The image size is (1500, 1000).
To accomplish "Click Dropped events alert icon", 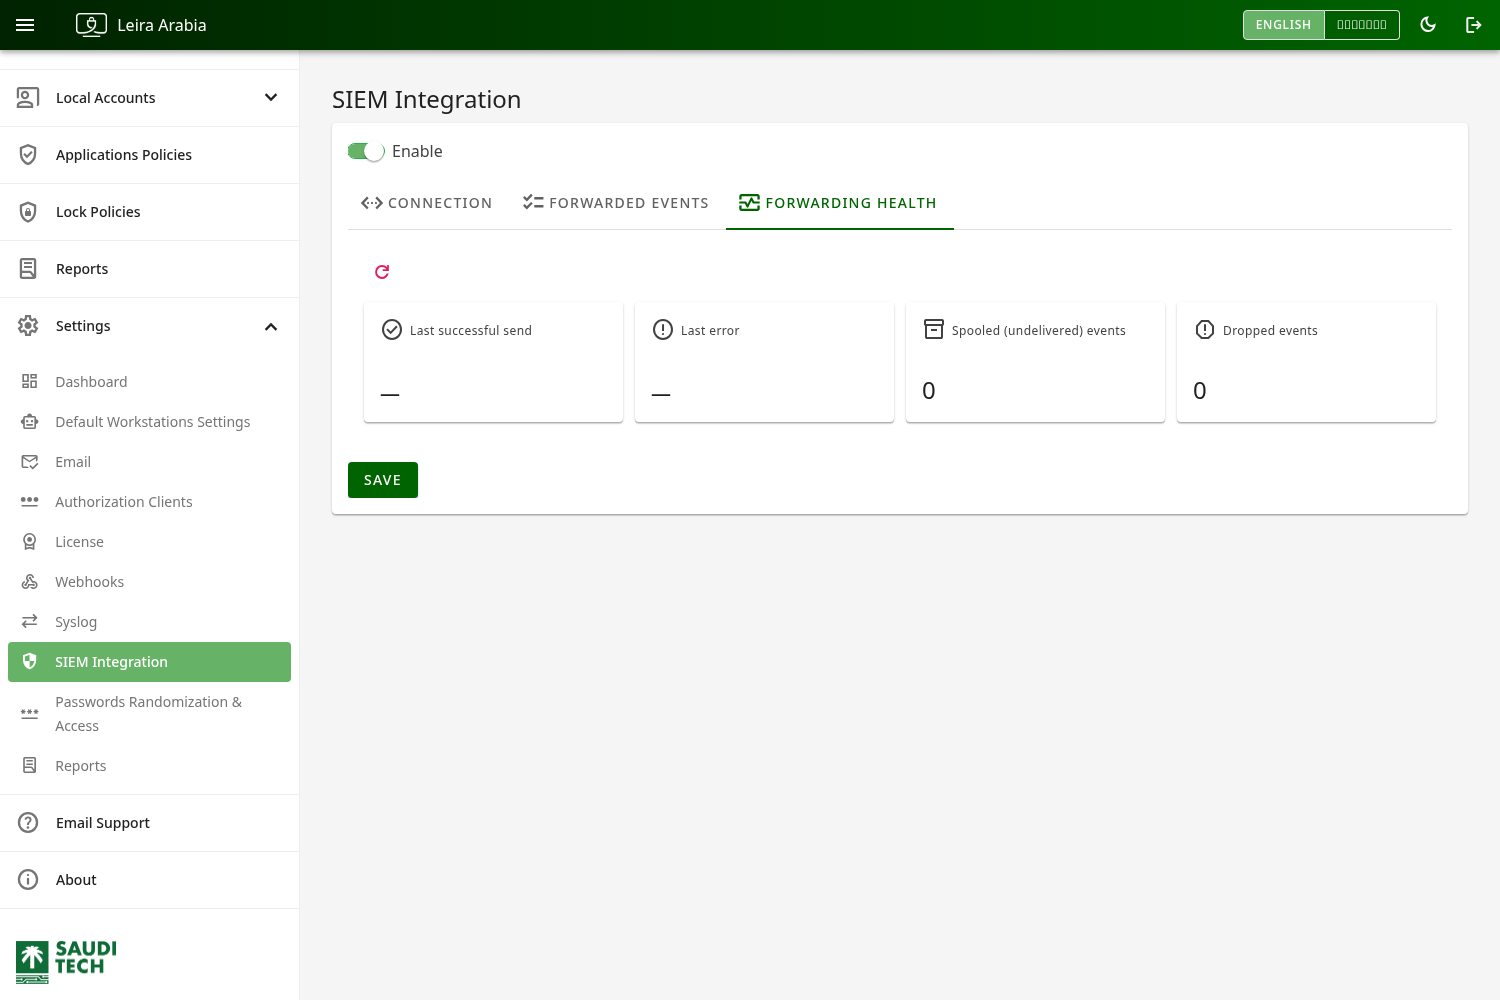I will [1205, 330].
